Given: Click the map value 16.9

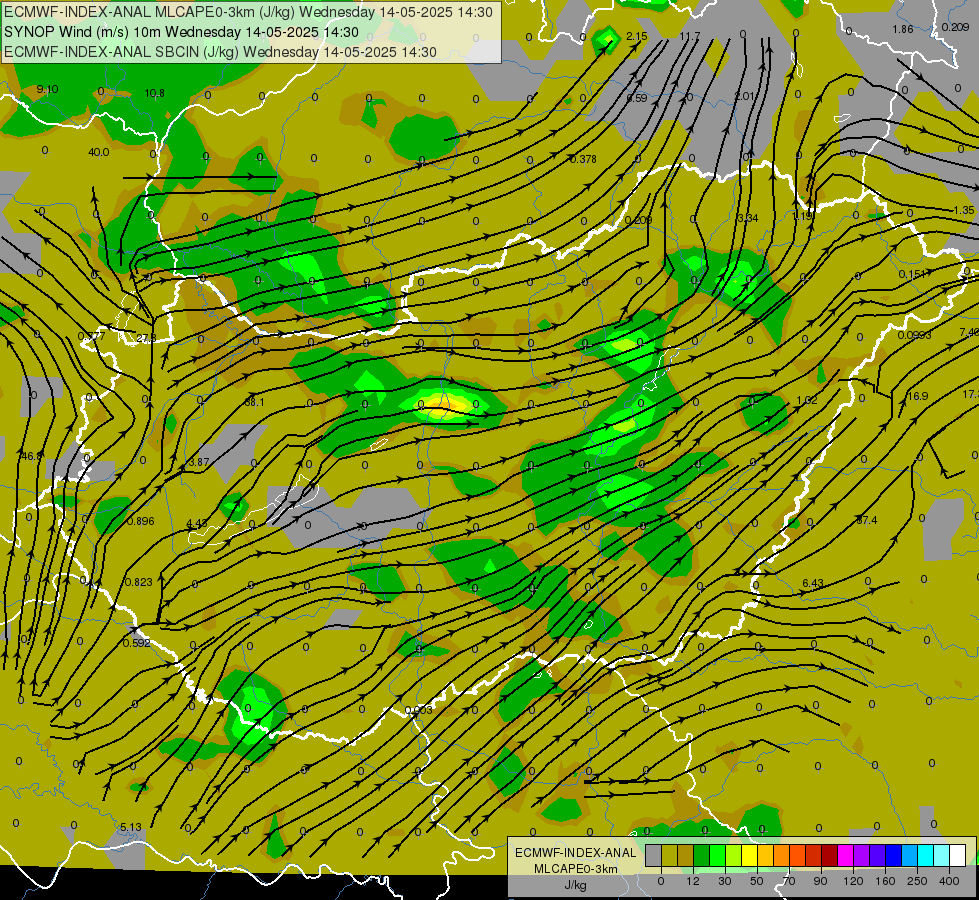Looking at the screenshot, I should pos(918,397).
